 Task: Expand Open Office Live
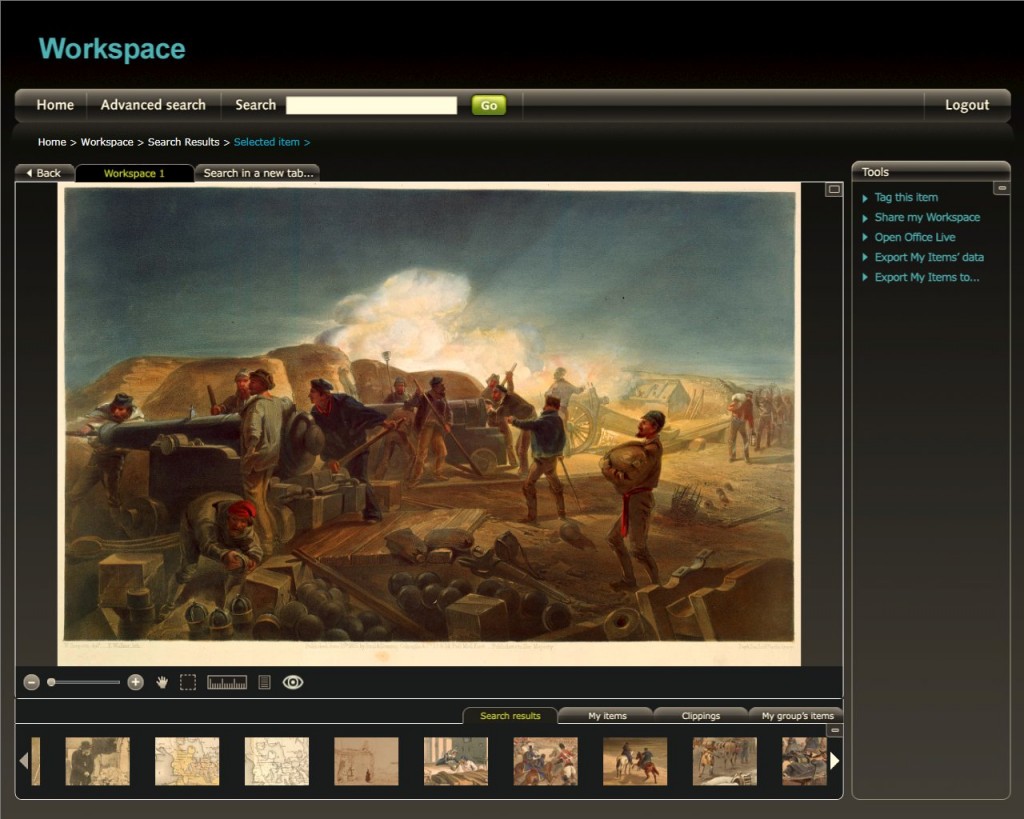[x=914, y=237]
